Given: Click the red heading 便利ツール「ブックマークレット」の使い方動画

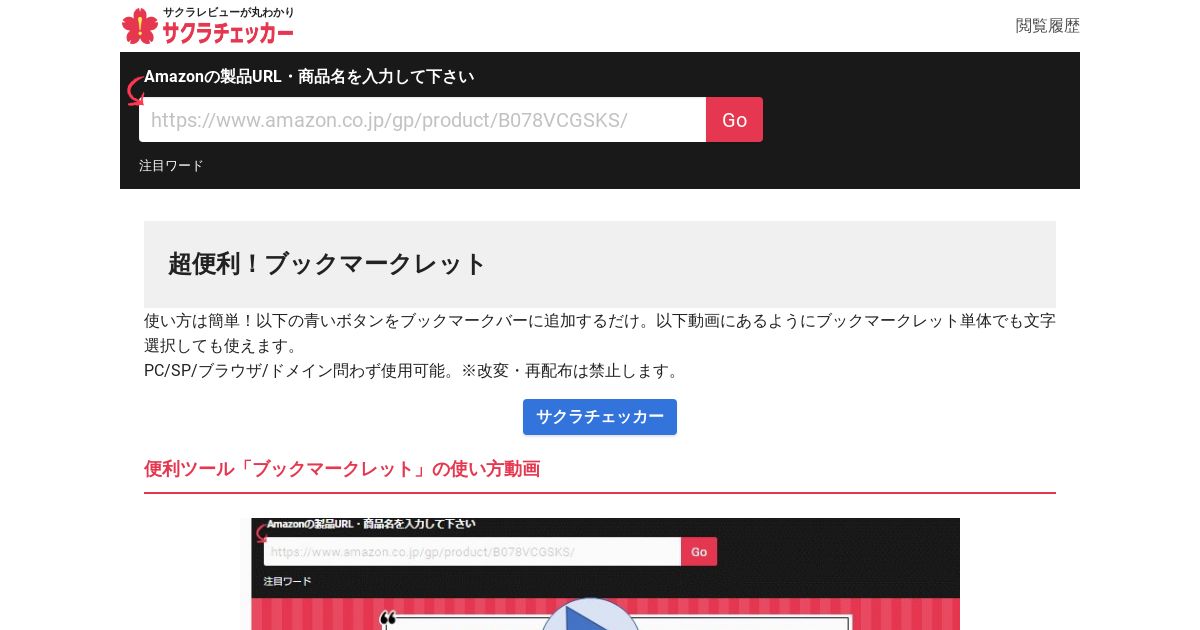Looking at the screenshot, I should (342, 469).
